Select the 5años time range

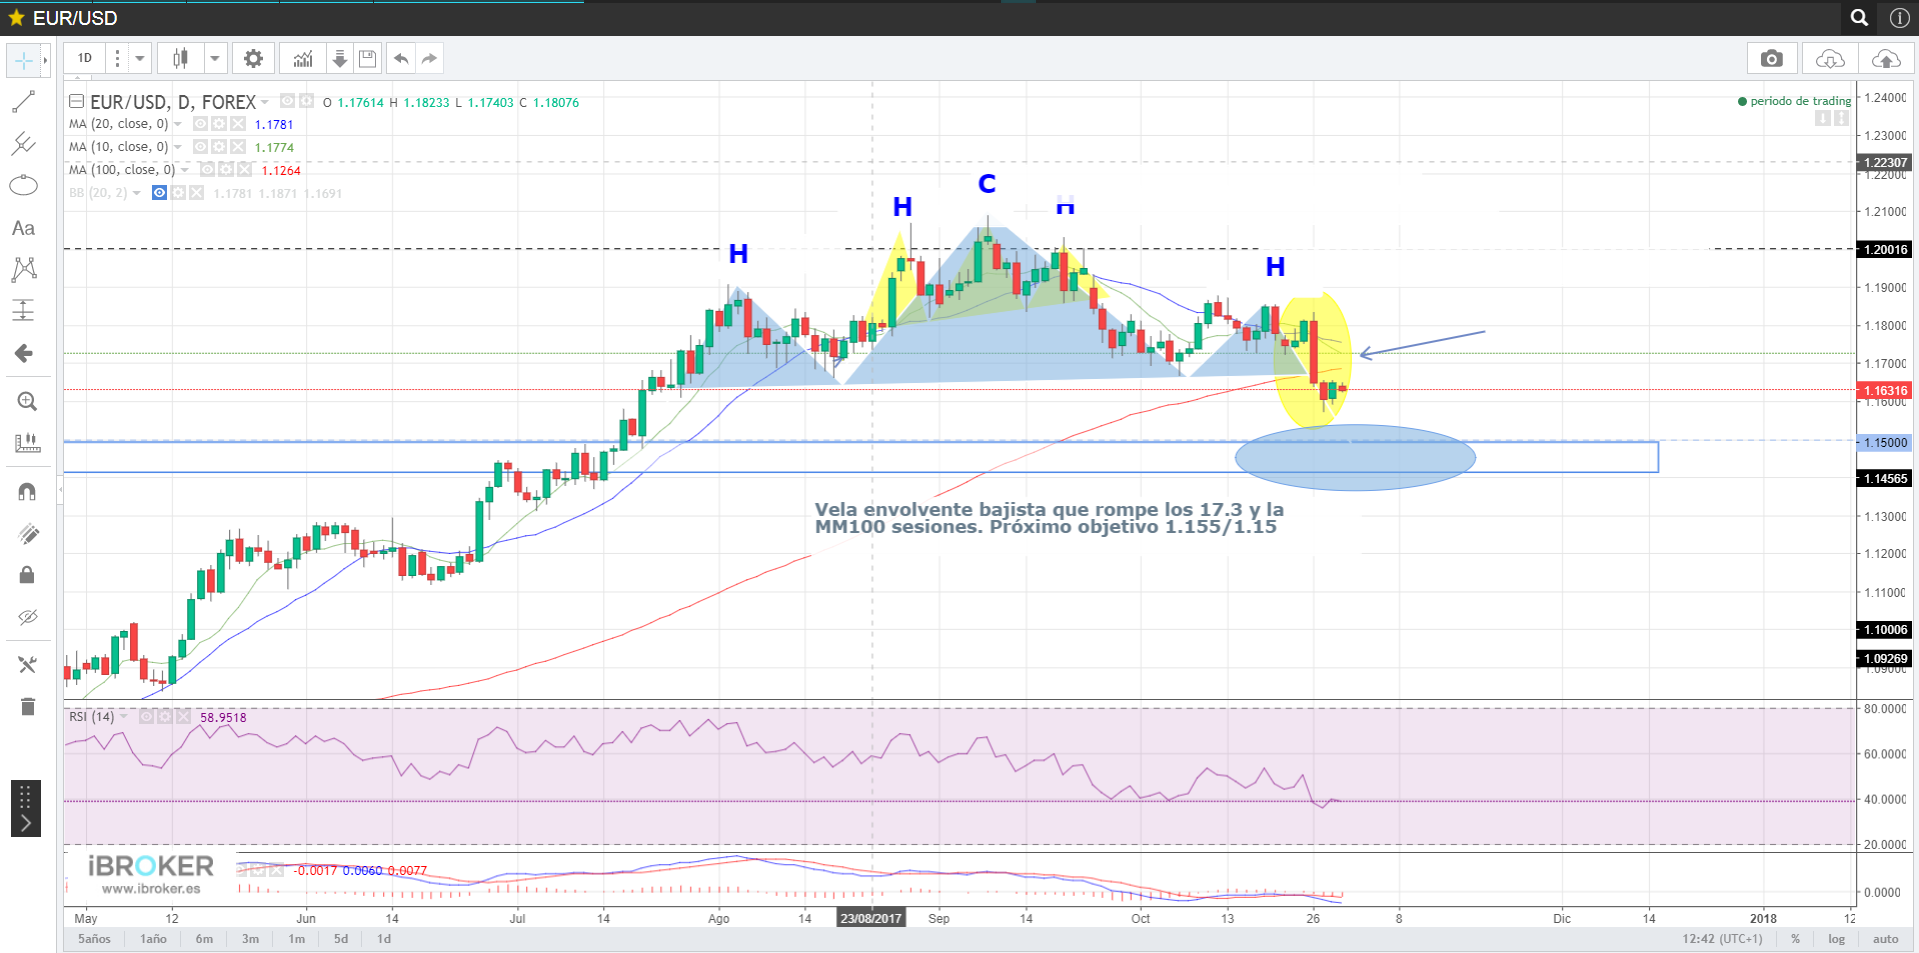pos(95,939)
